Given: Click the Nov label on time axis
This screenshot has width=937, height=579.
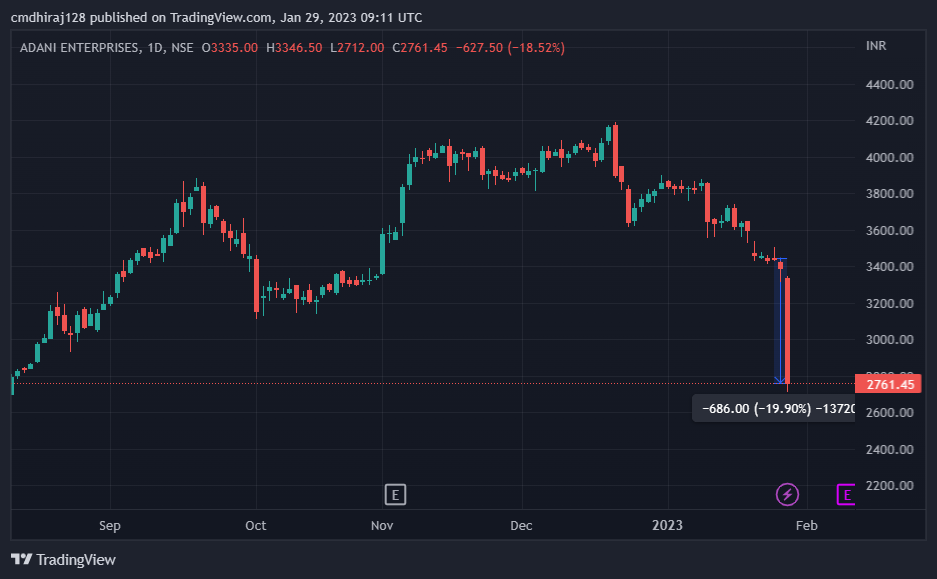Looking at the screenshot, I should pyautogui.click(x=382, y=526).
